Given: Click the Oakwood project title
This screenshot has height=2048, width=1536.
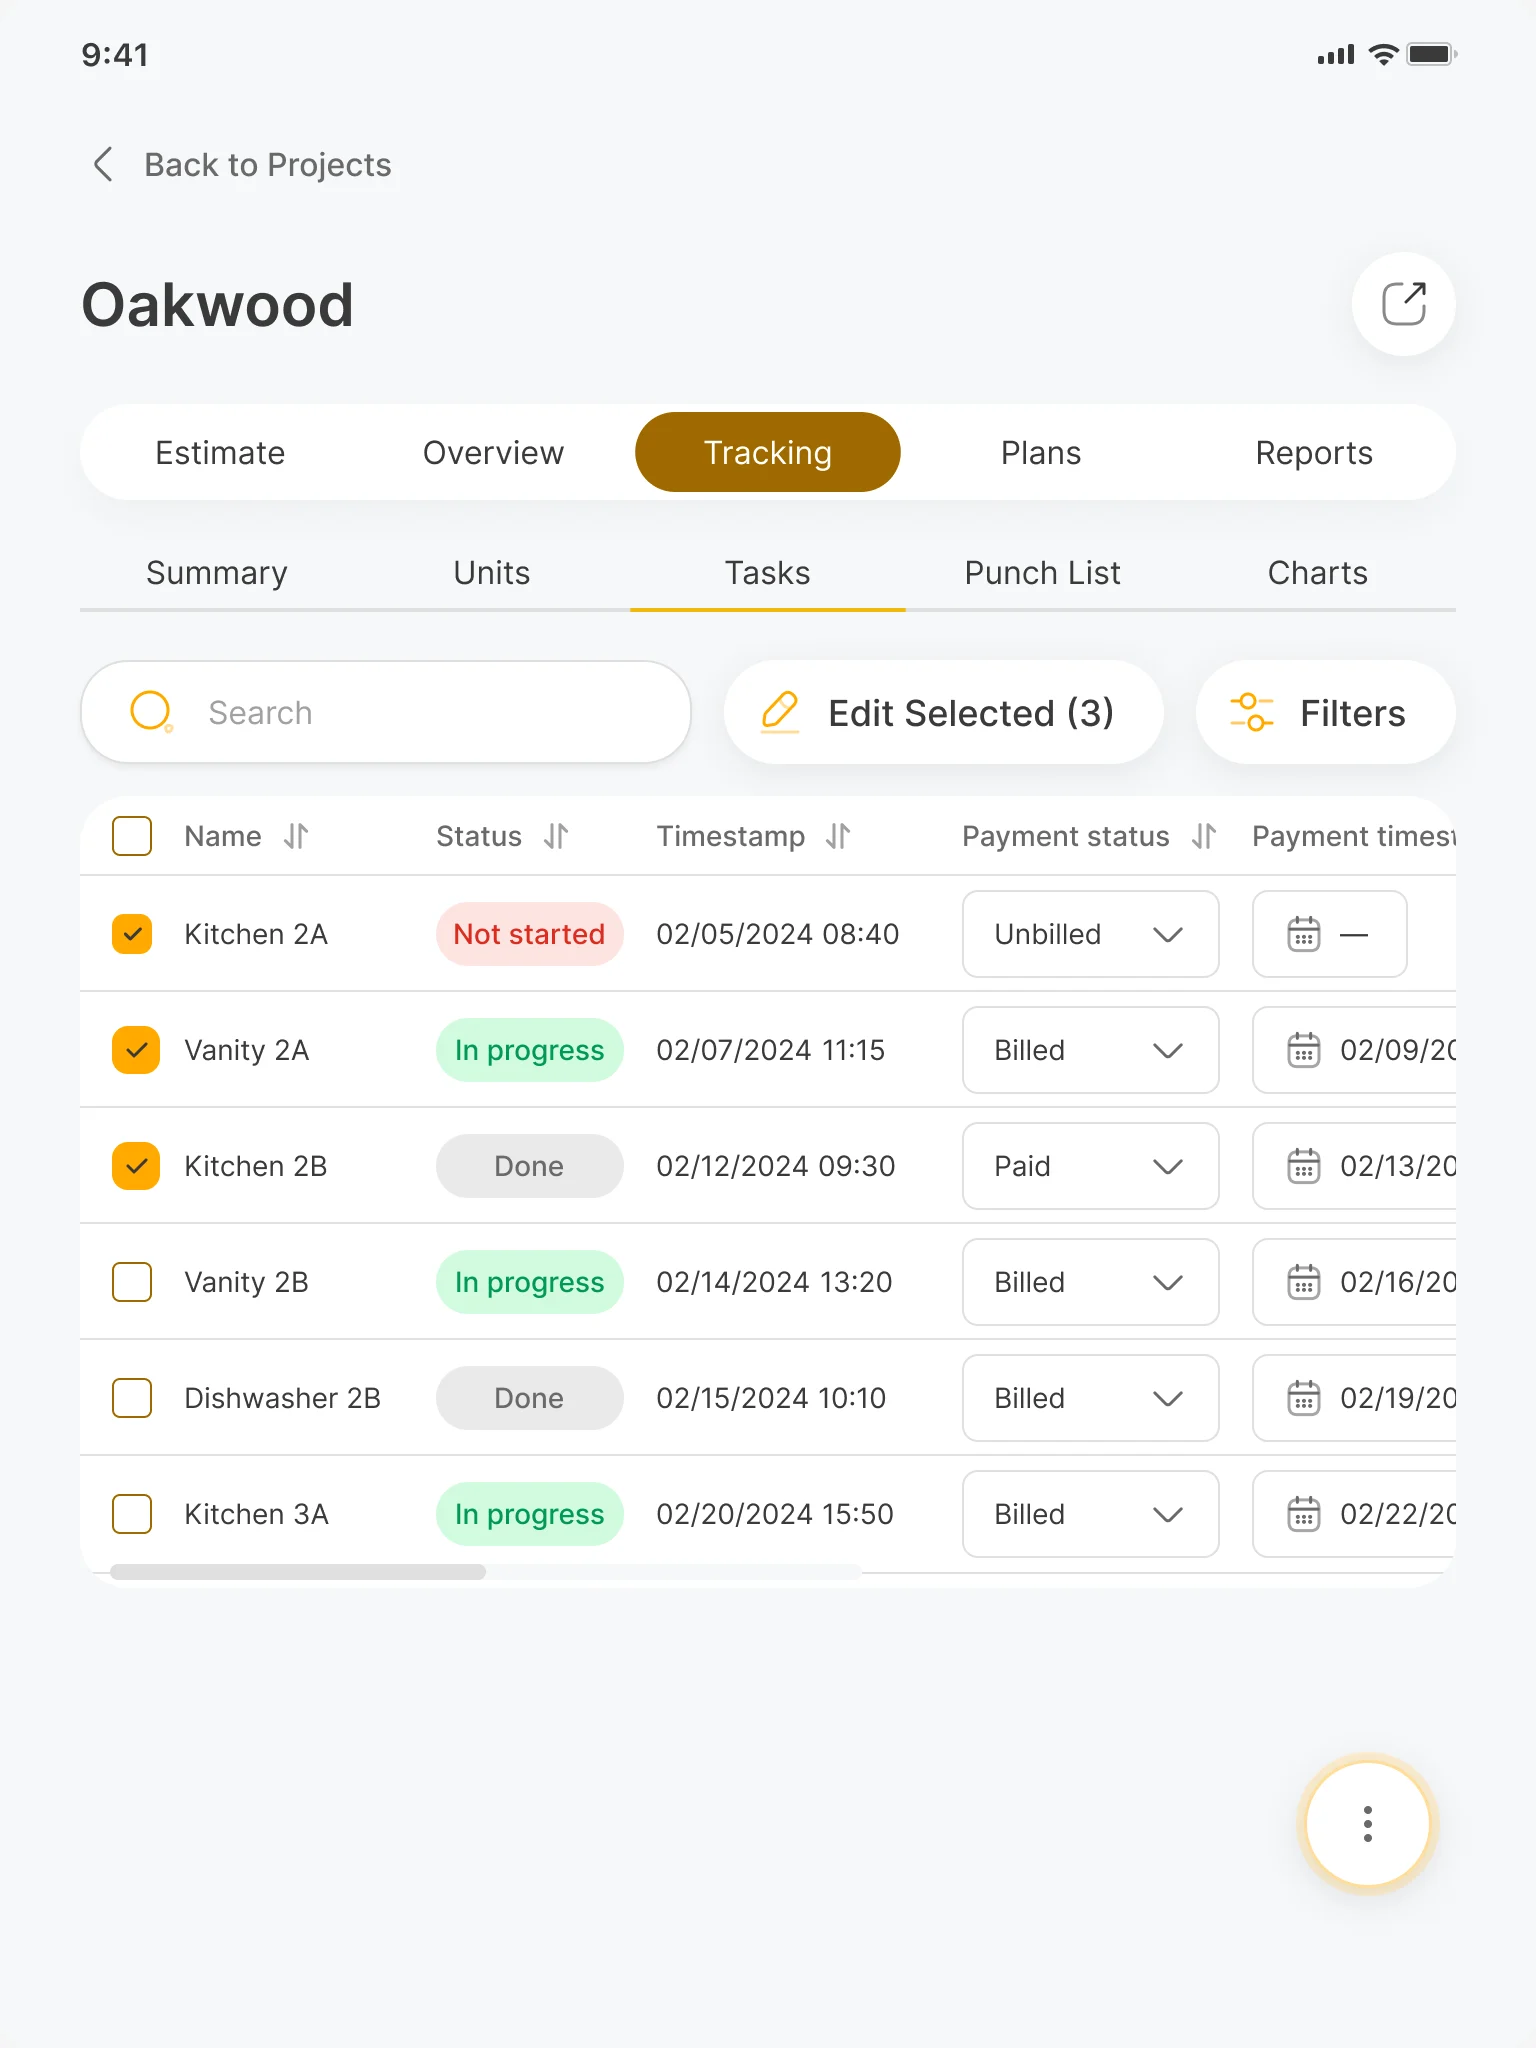Looking at the screenshot, I should click(218, 304).
